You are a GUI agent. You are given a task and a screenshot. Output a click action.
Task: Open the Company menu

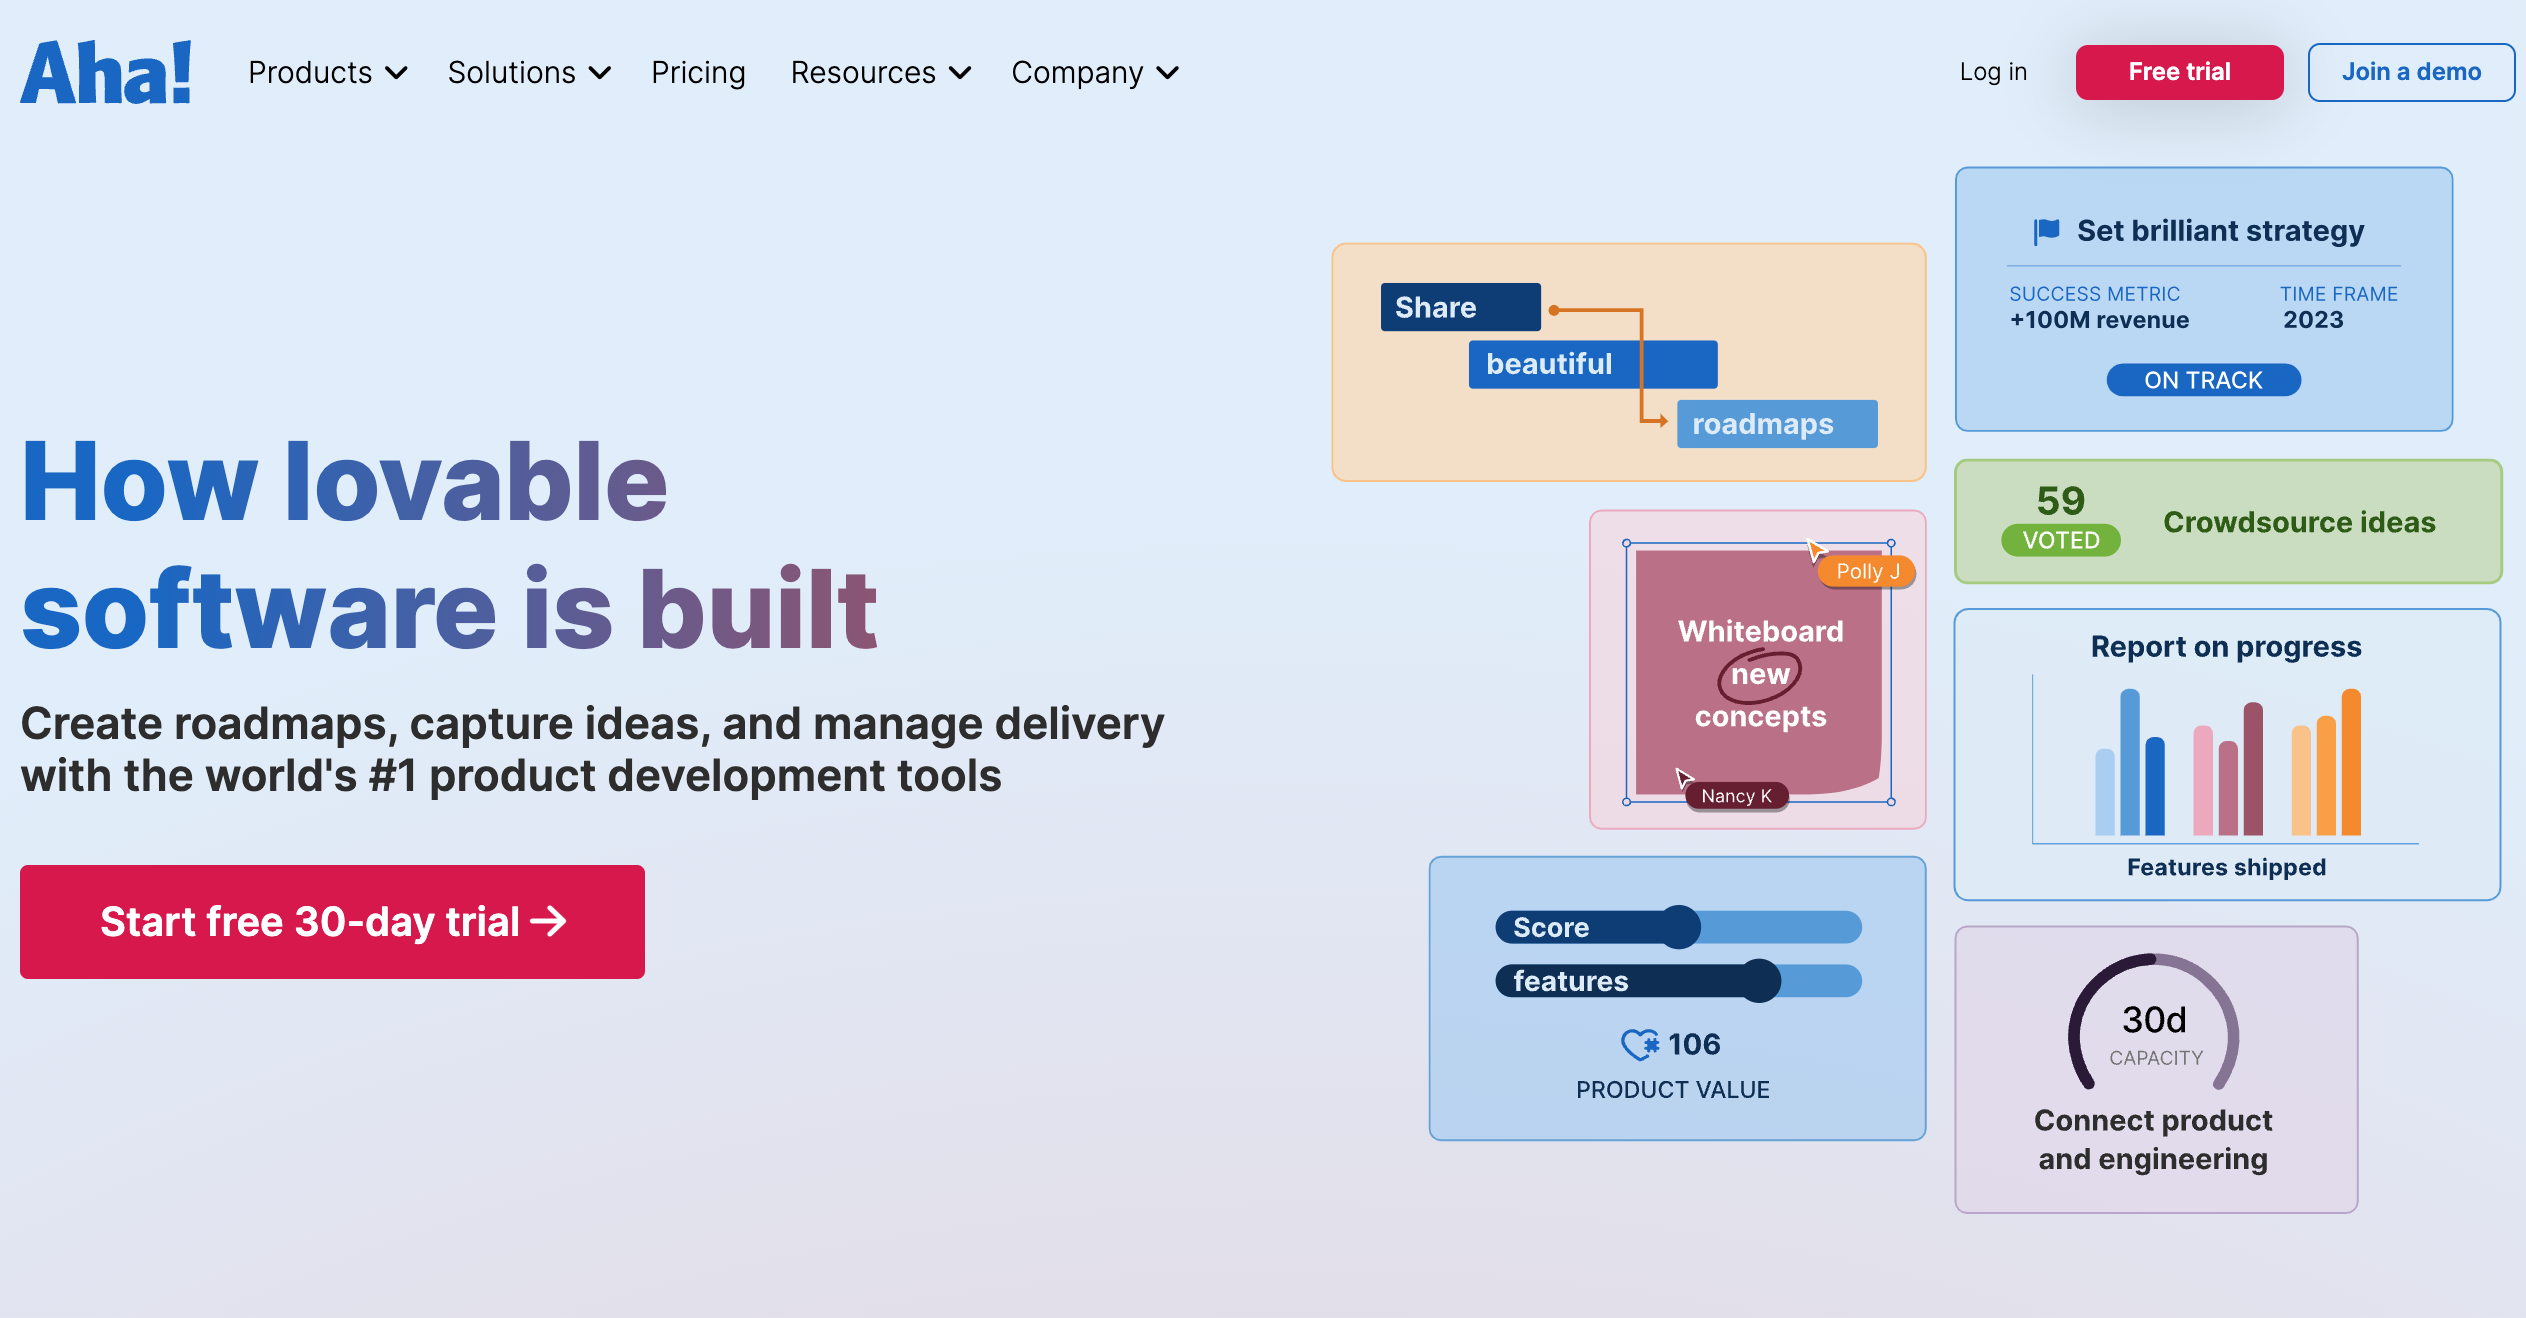pyautogui.click(x=1095, y=73)
